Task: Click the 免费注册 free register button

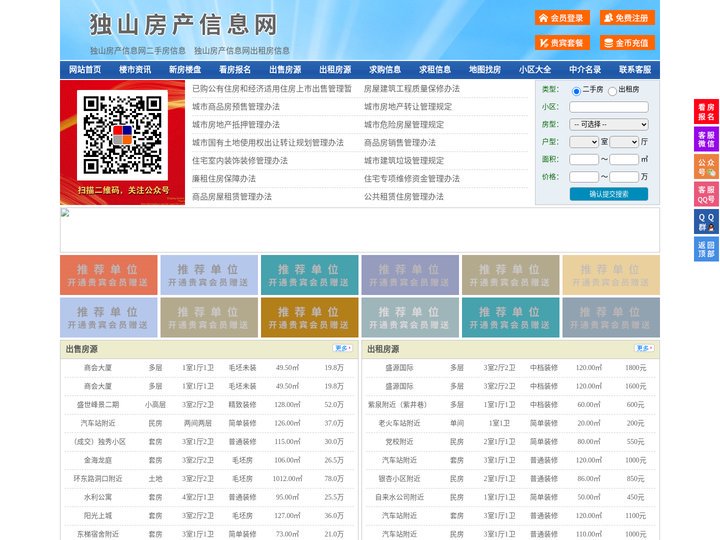Action: 627,18
